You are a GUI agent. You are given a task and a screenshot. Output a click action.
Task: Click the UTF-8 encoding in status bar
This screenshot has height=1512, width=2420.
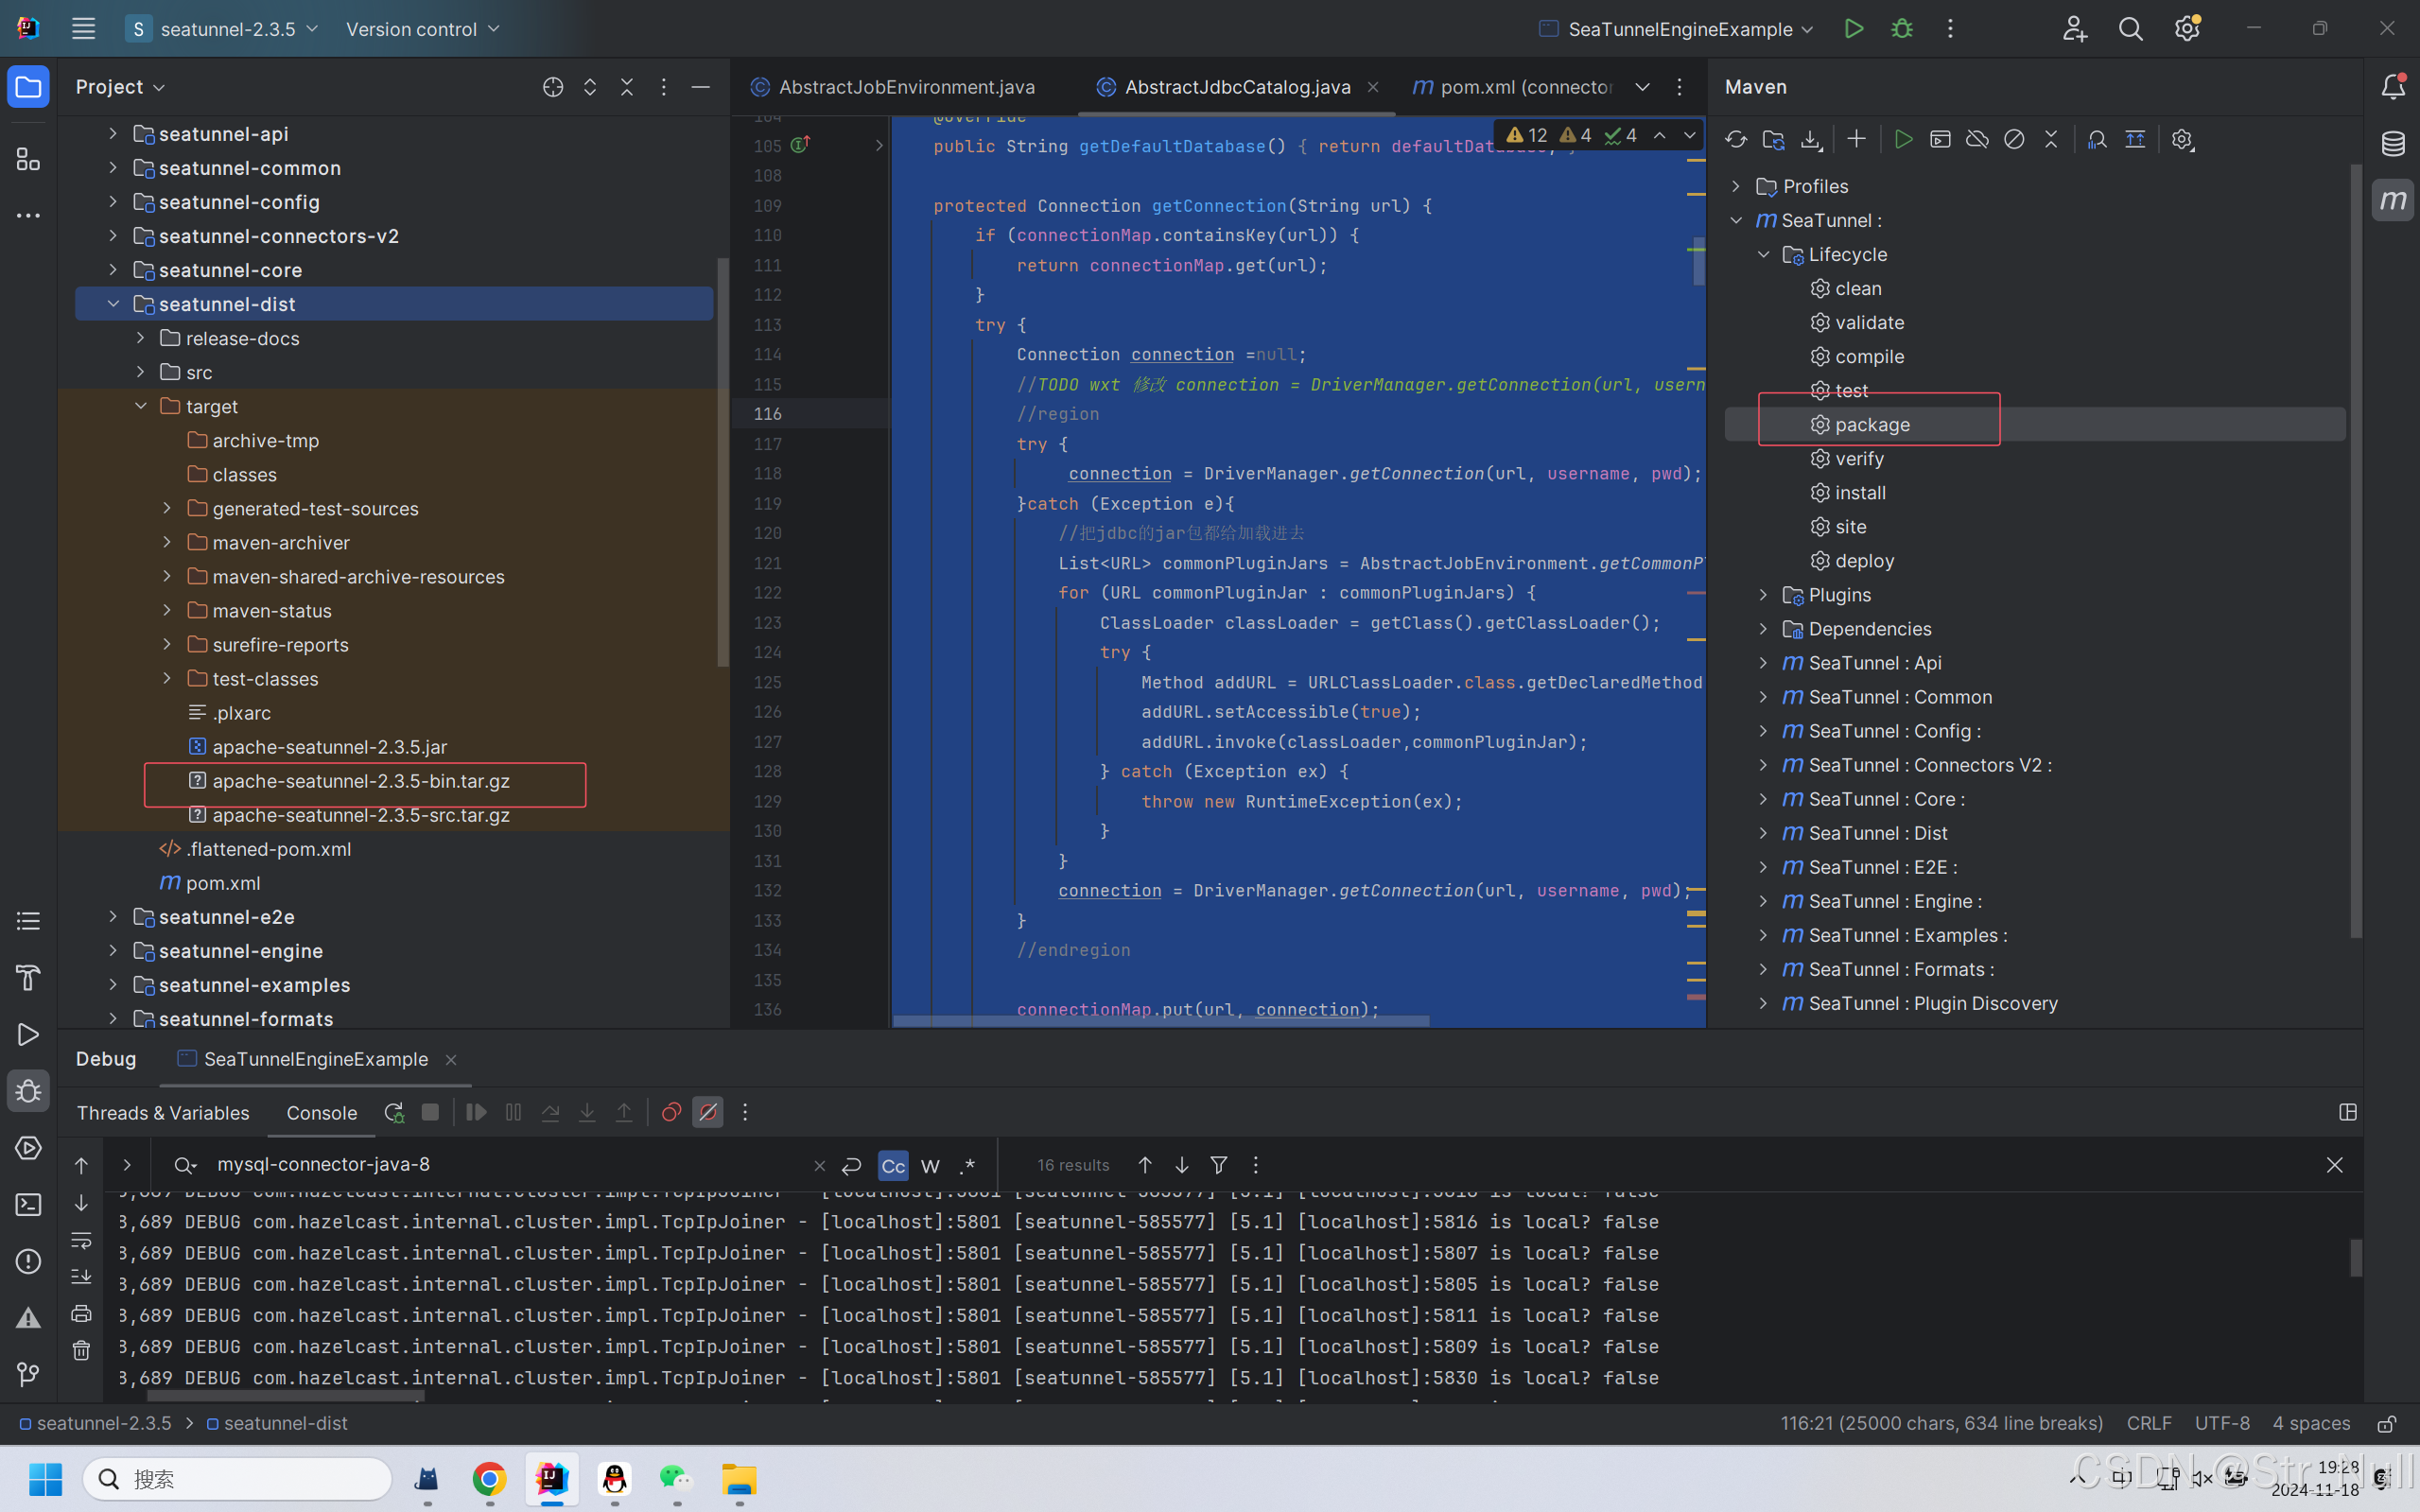(x=2221, y=1424)
